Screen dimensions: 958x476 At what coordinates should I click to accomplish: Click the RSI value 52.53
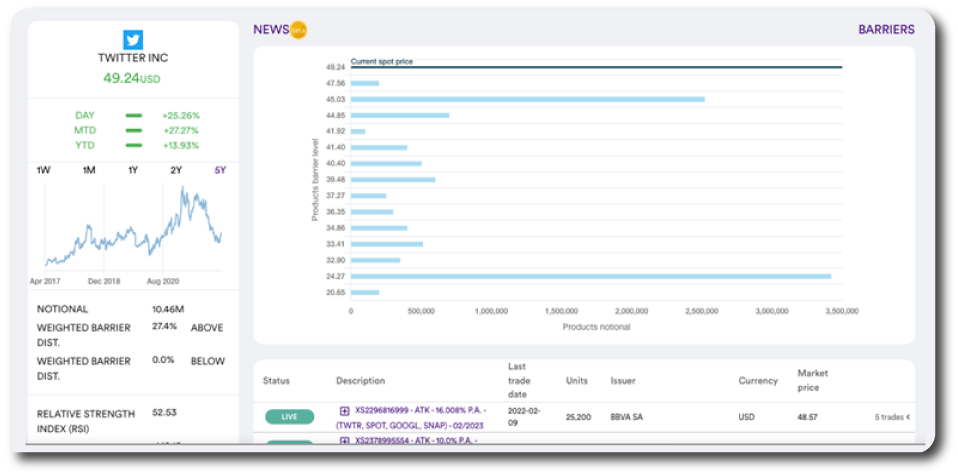[164, 412]
